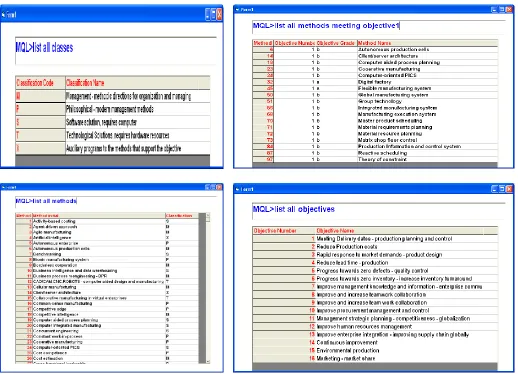The width and height of the screenshot is (518, 374).
Task: Click 'CAD/CAM CNC ROBOTS' row in methods list
Action: tap(107, 282)
